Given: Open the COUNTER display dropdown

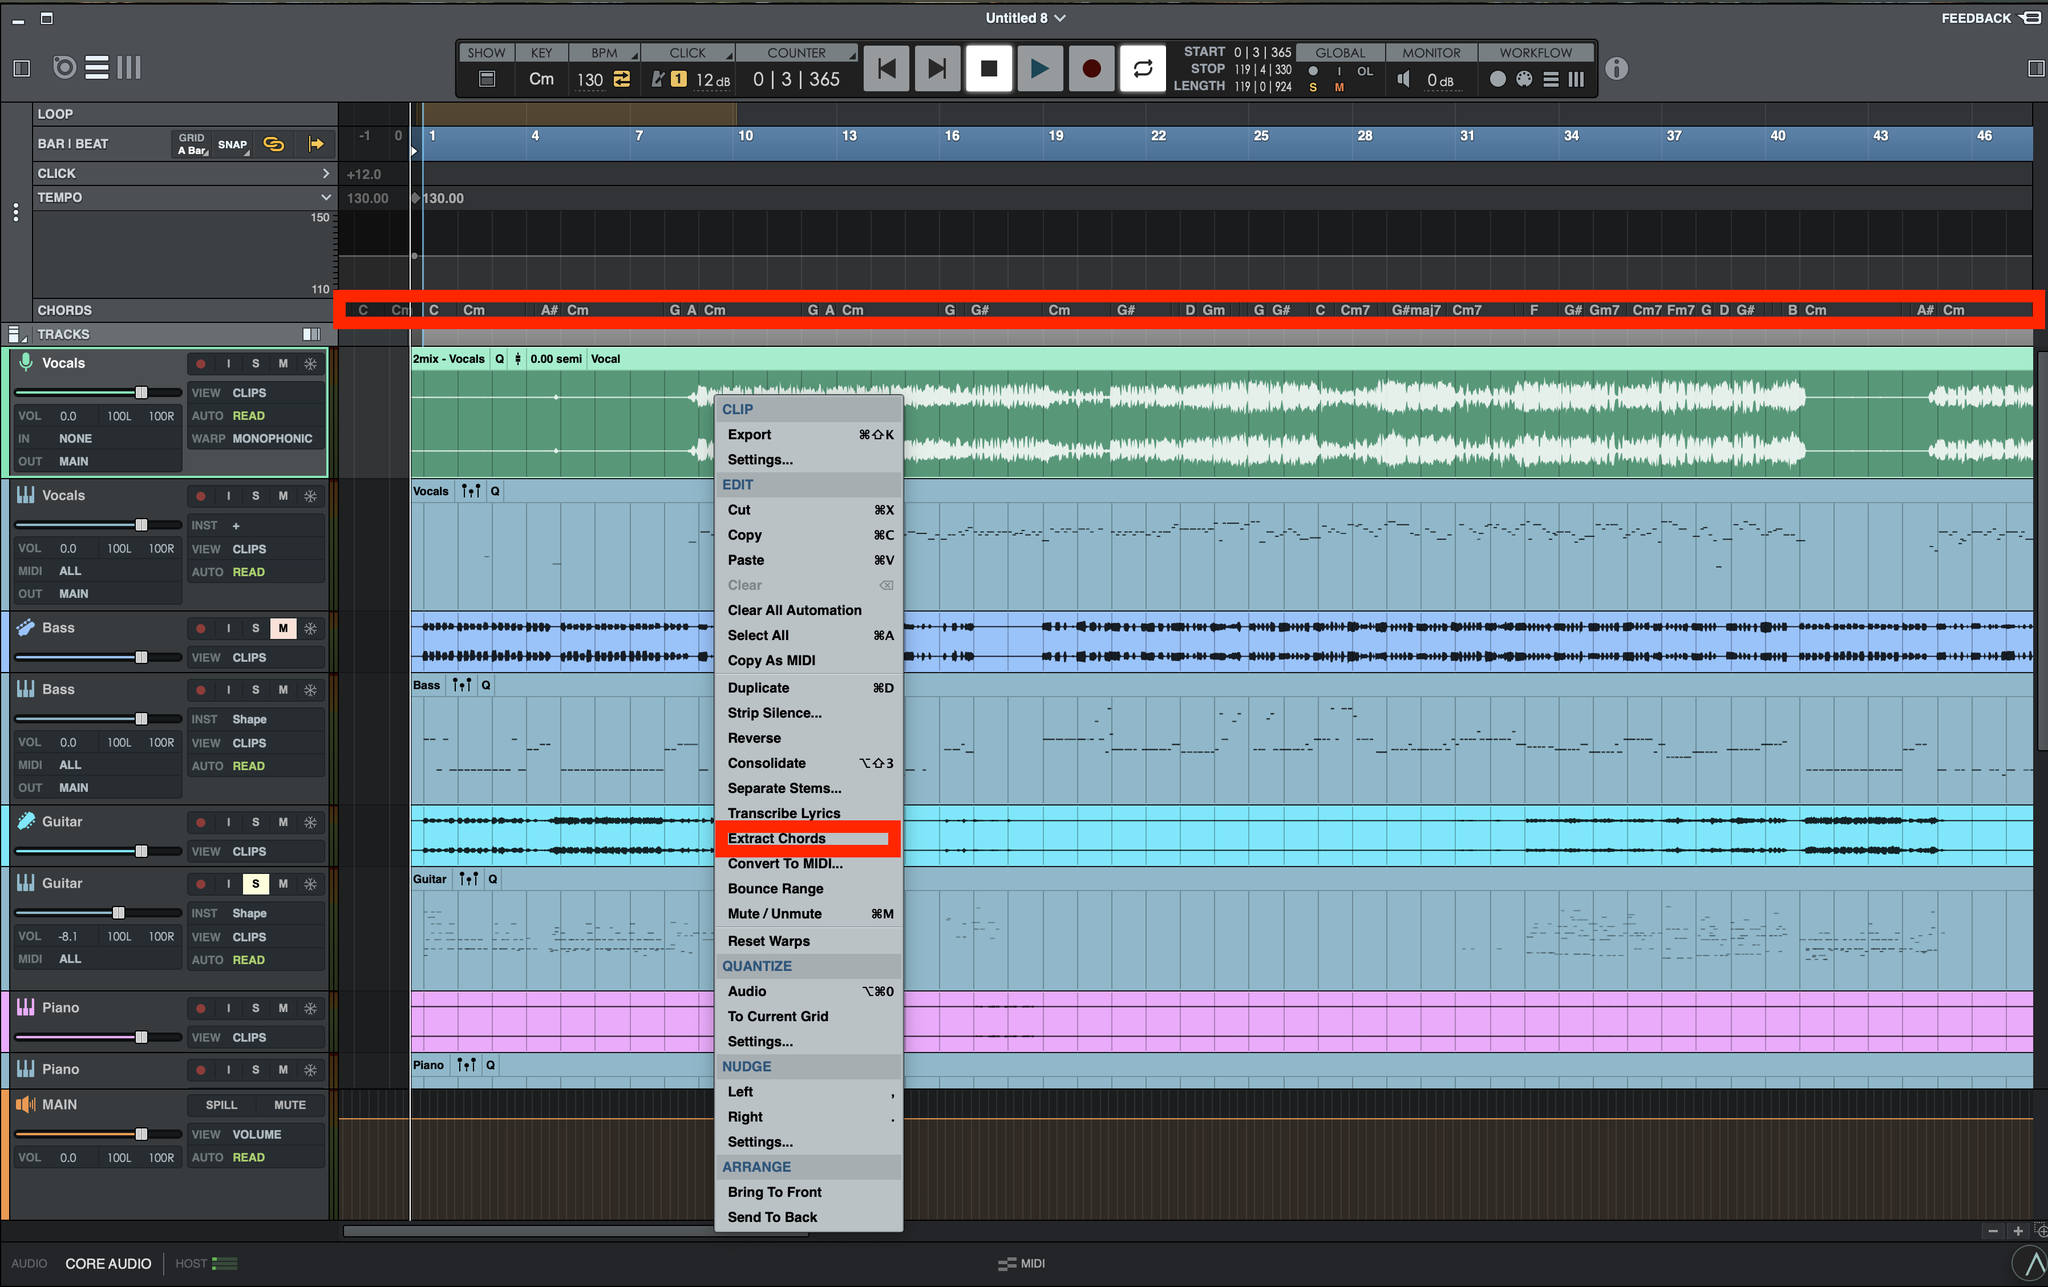Looking at the screenshot, I should pyautogui.click(x=797, y=53).
